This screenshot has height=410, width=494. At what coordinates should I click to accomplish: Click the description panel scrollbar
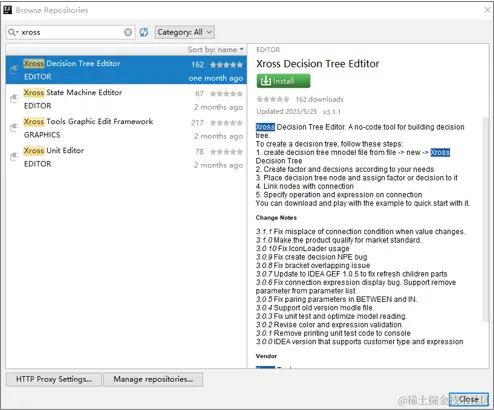click(x=486, y=220)
